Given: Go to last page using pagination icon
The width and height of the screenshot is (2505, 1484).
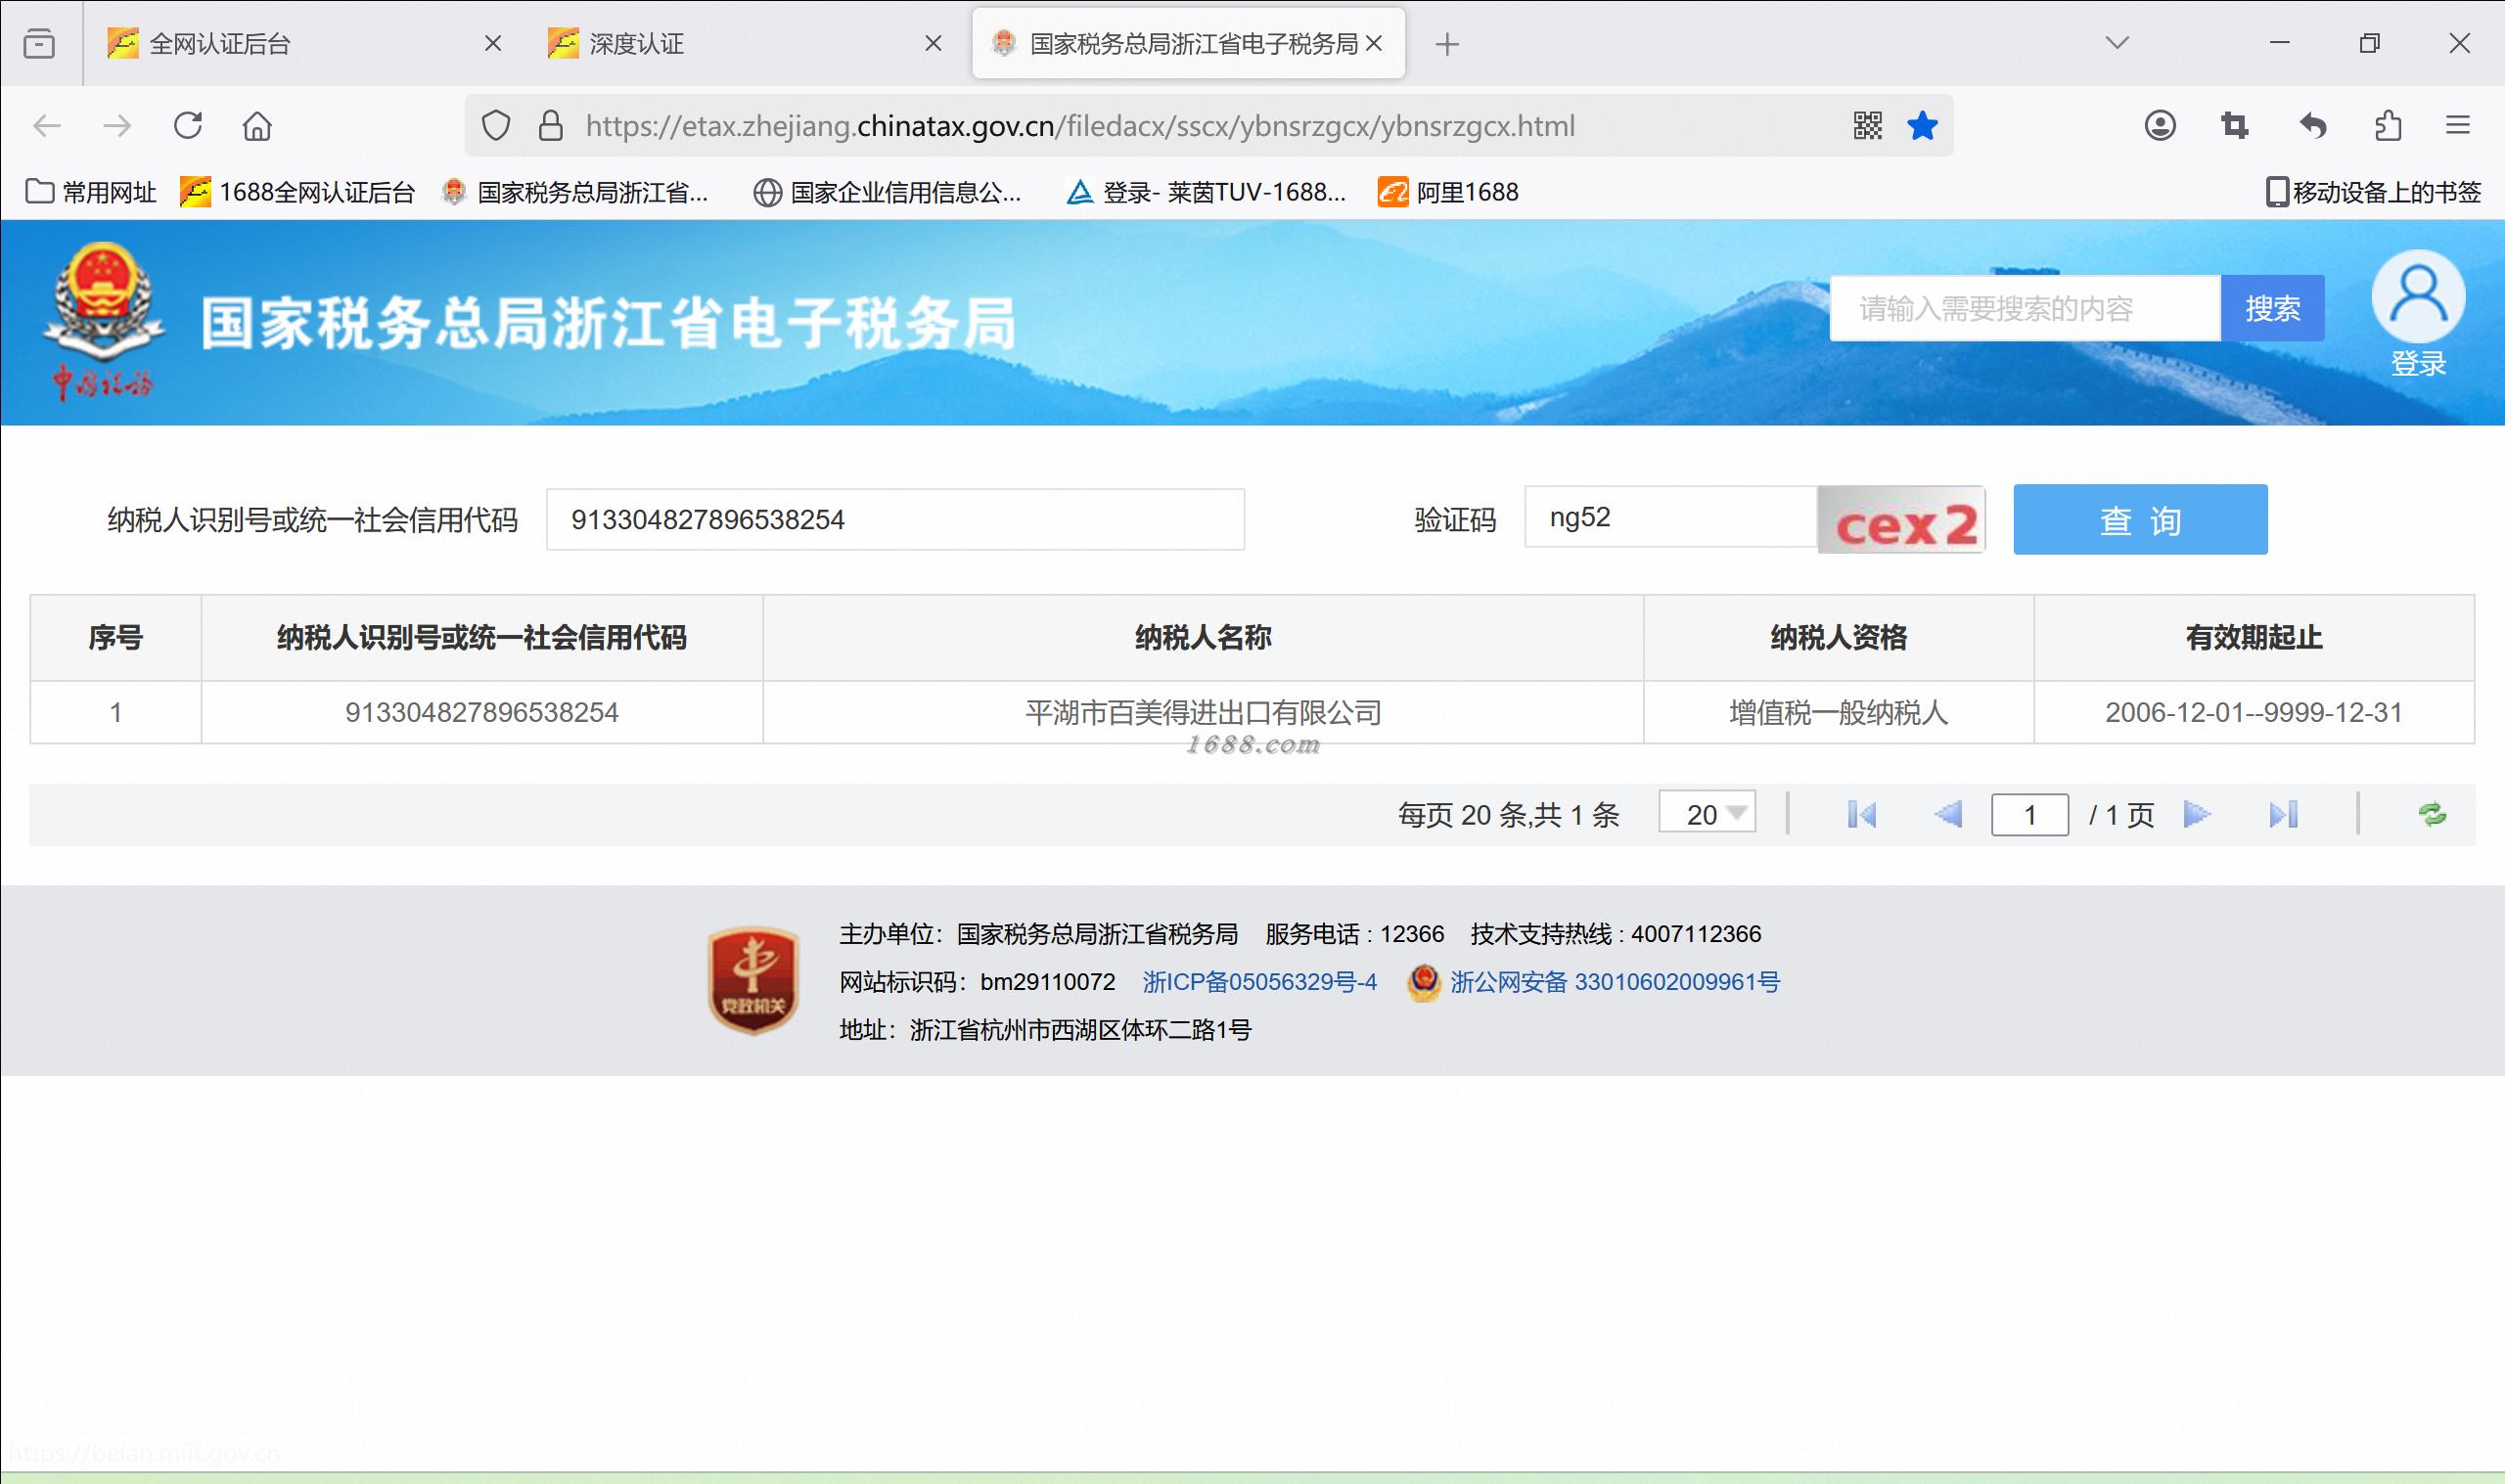Looking at the screenshot, I should 2283,814.
